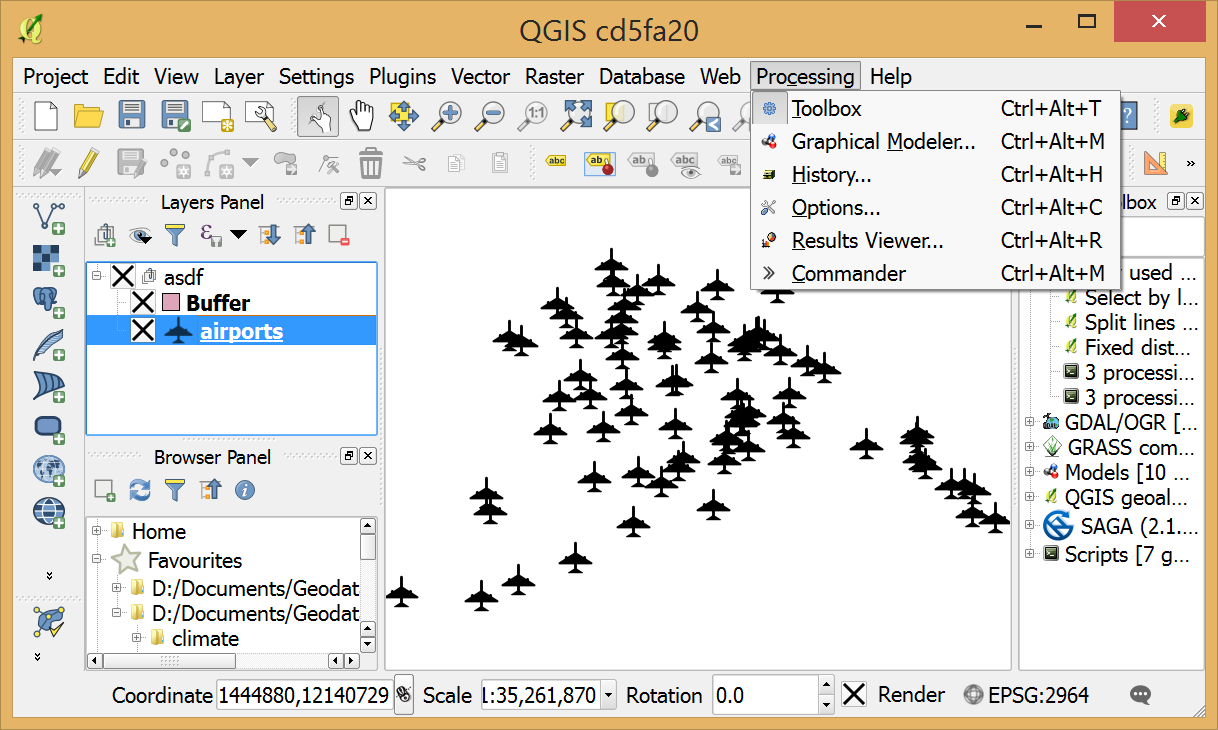
Task: Expand the Home node in Browser Panel
Action: pos(97,531)
